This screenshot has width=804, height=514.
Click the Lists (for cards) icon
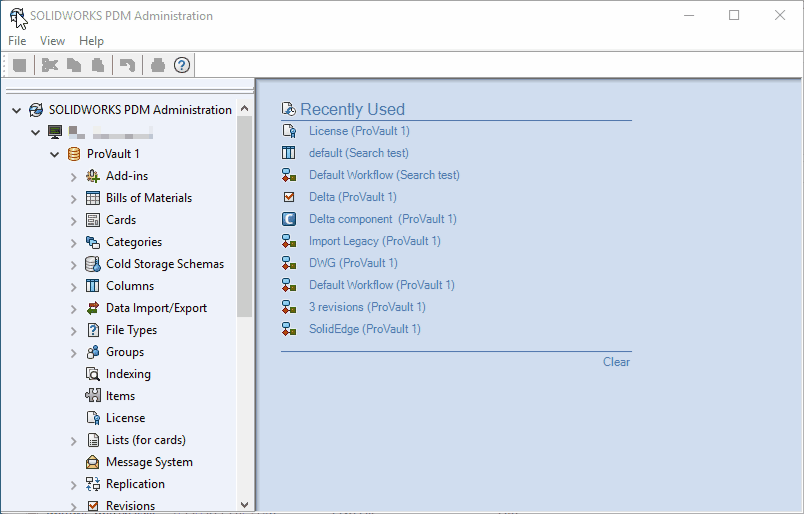93,440
